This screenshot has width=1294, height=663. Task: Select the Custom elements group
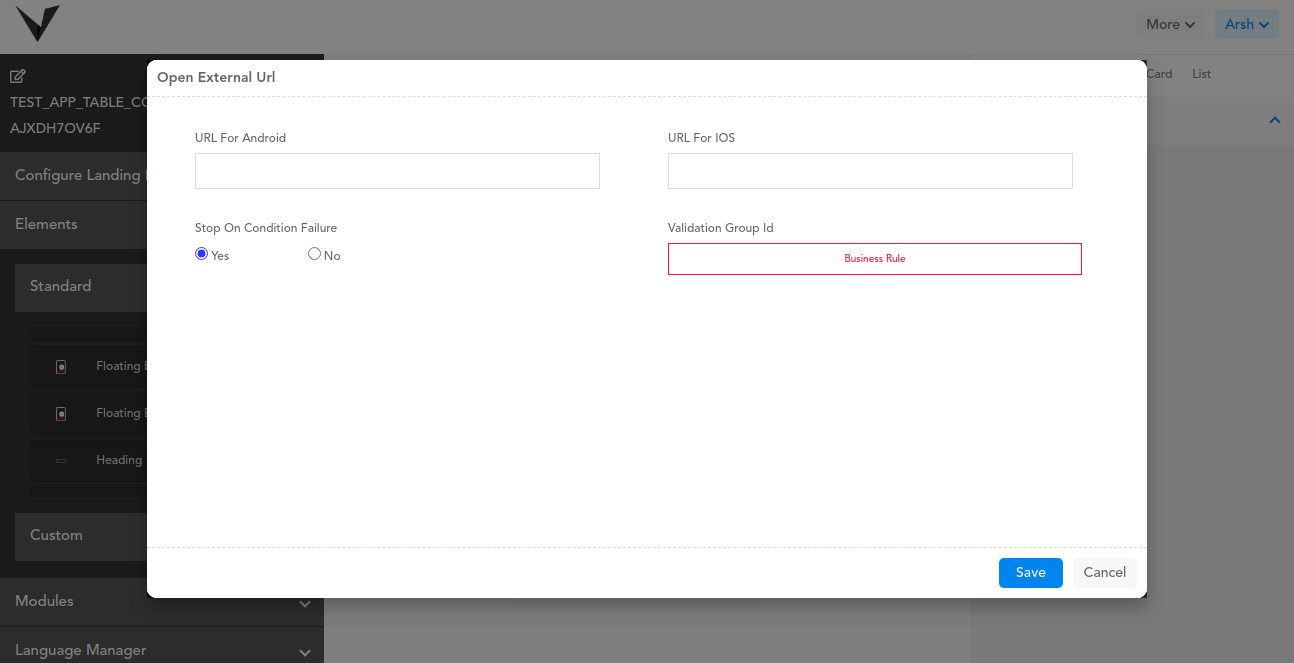pyautogui.click(x=81, y=537)
